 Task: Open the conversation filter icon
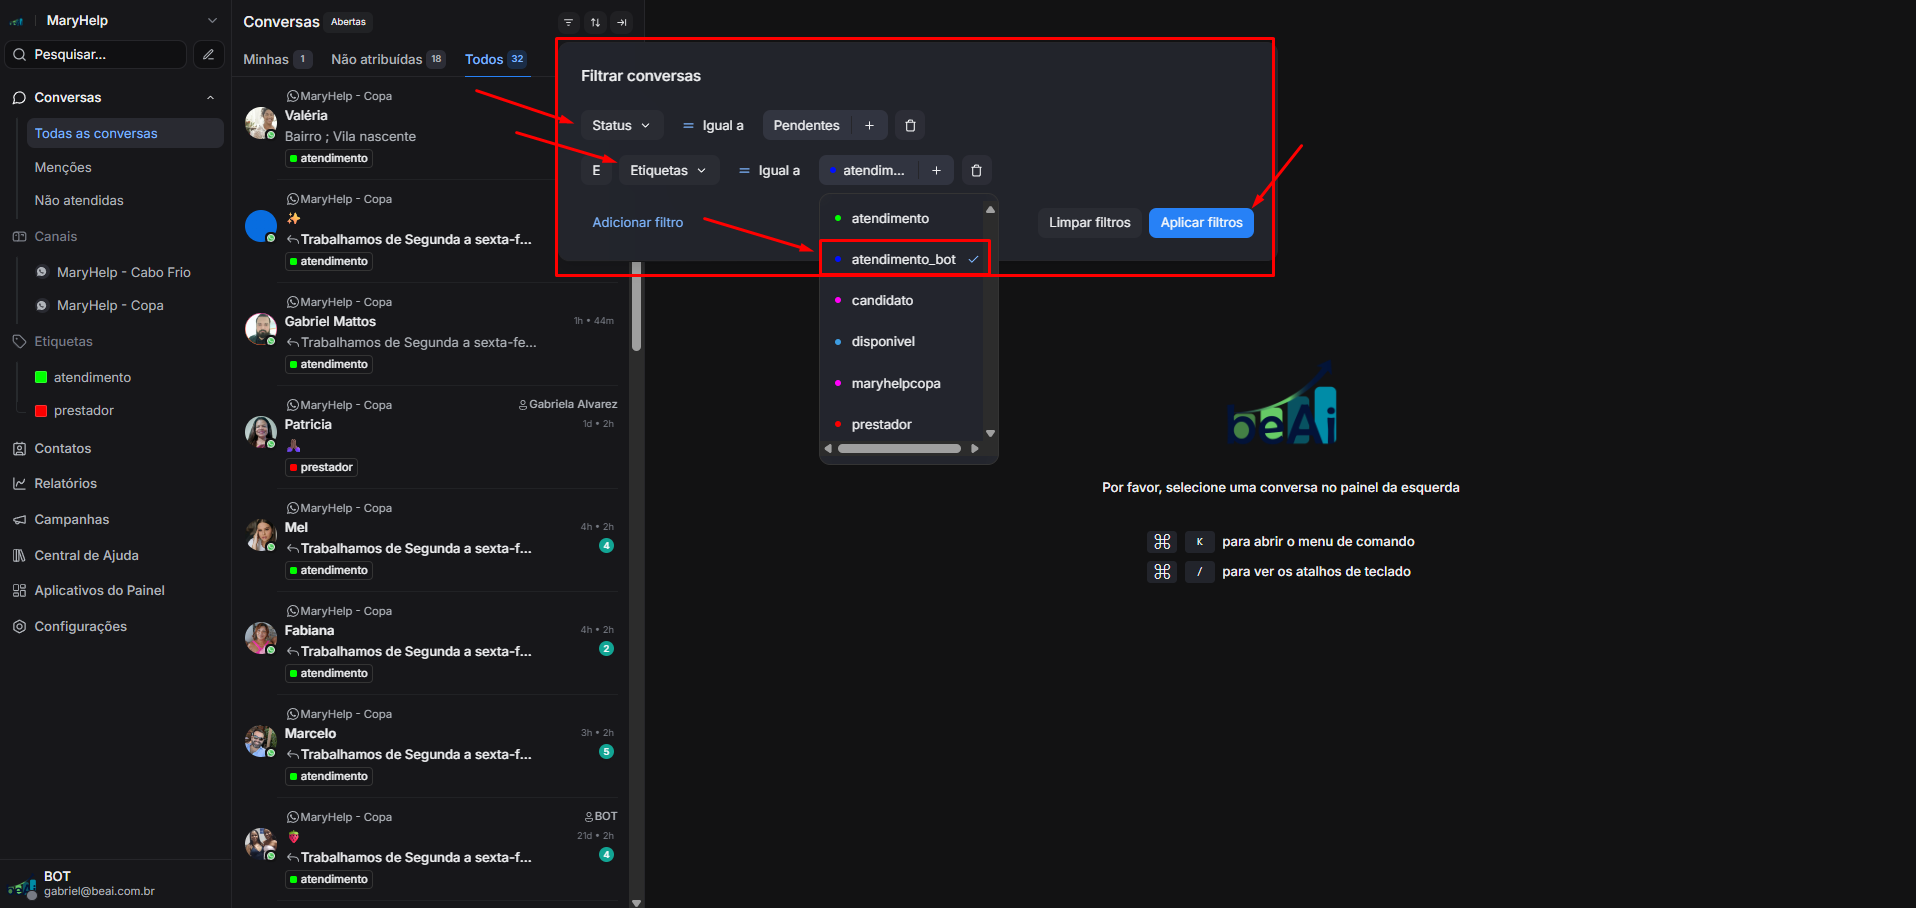(x=568, y=22)
